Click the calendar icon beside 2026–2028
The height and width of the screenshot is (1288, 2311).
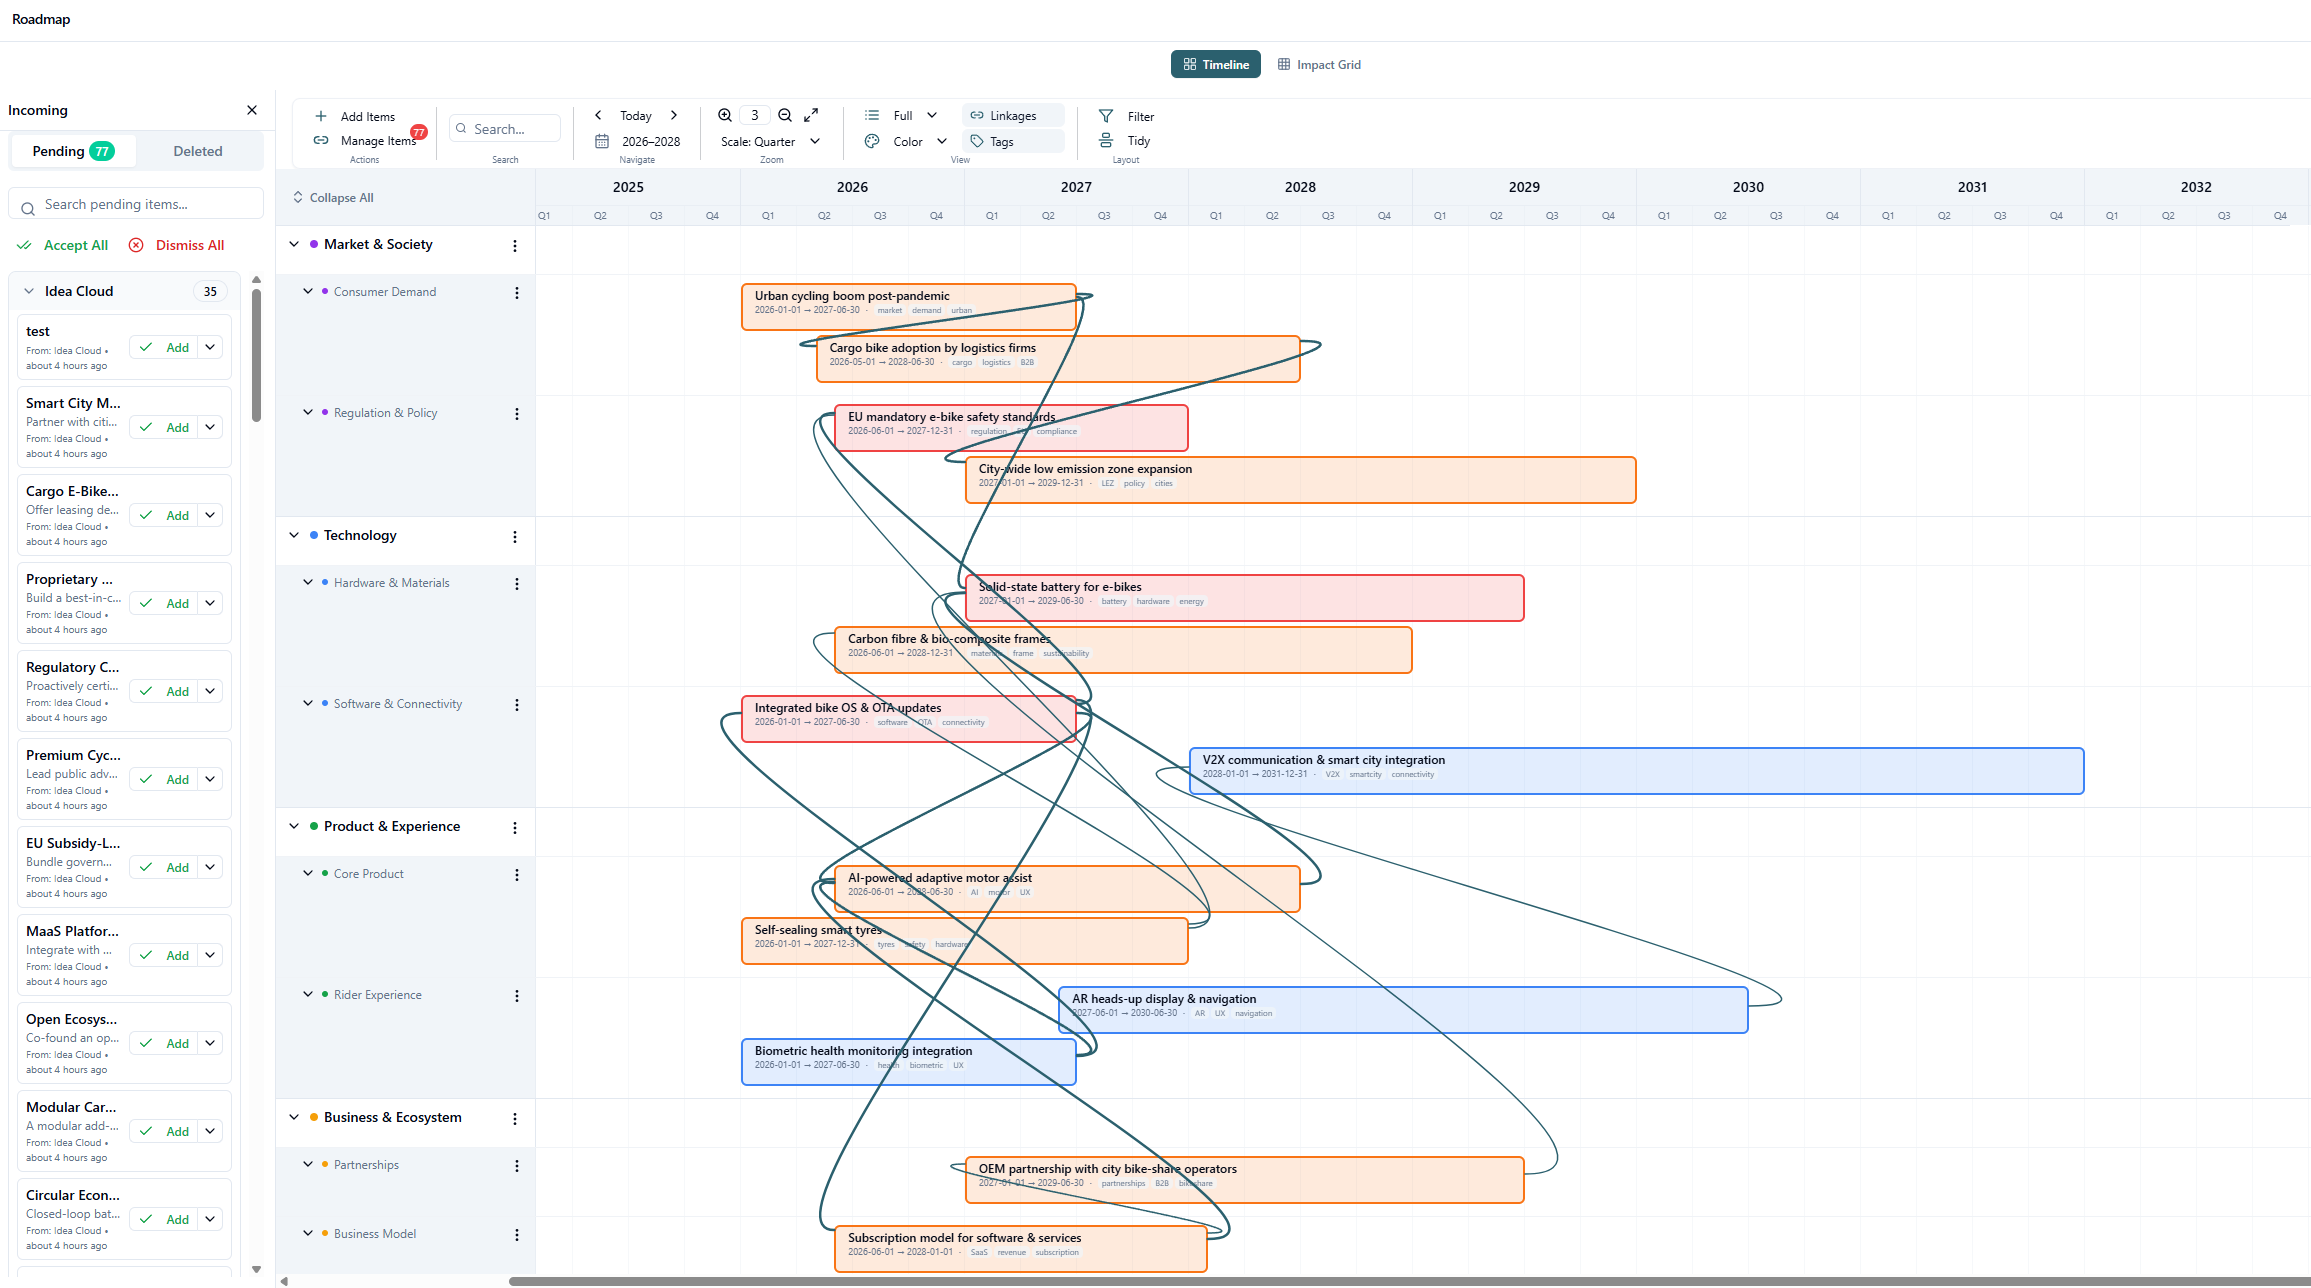(x=601, y=141)
